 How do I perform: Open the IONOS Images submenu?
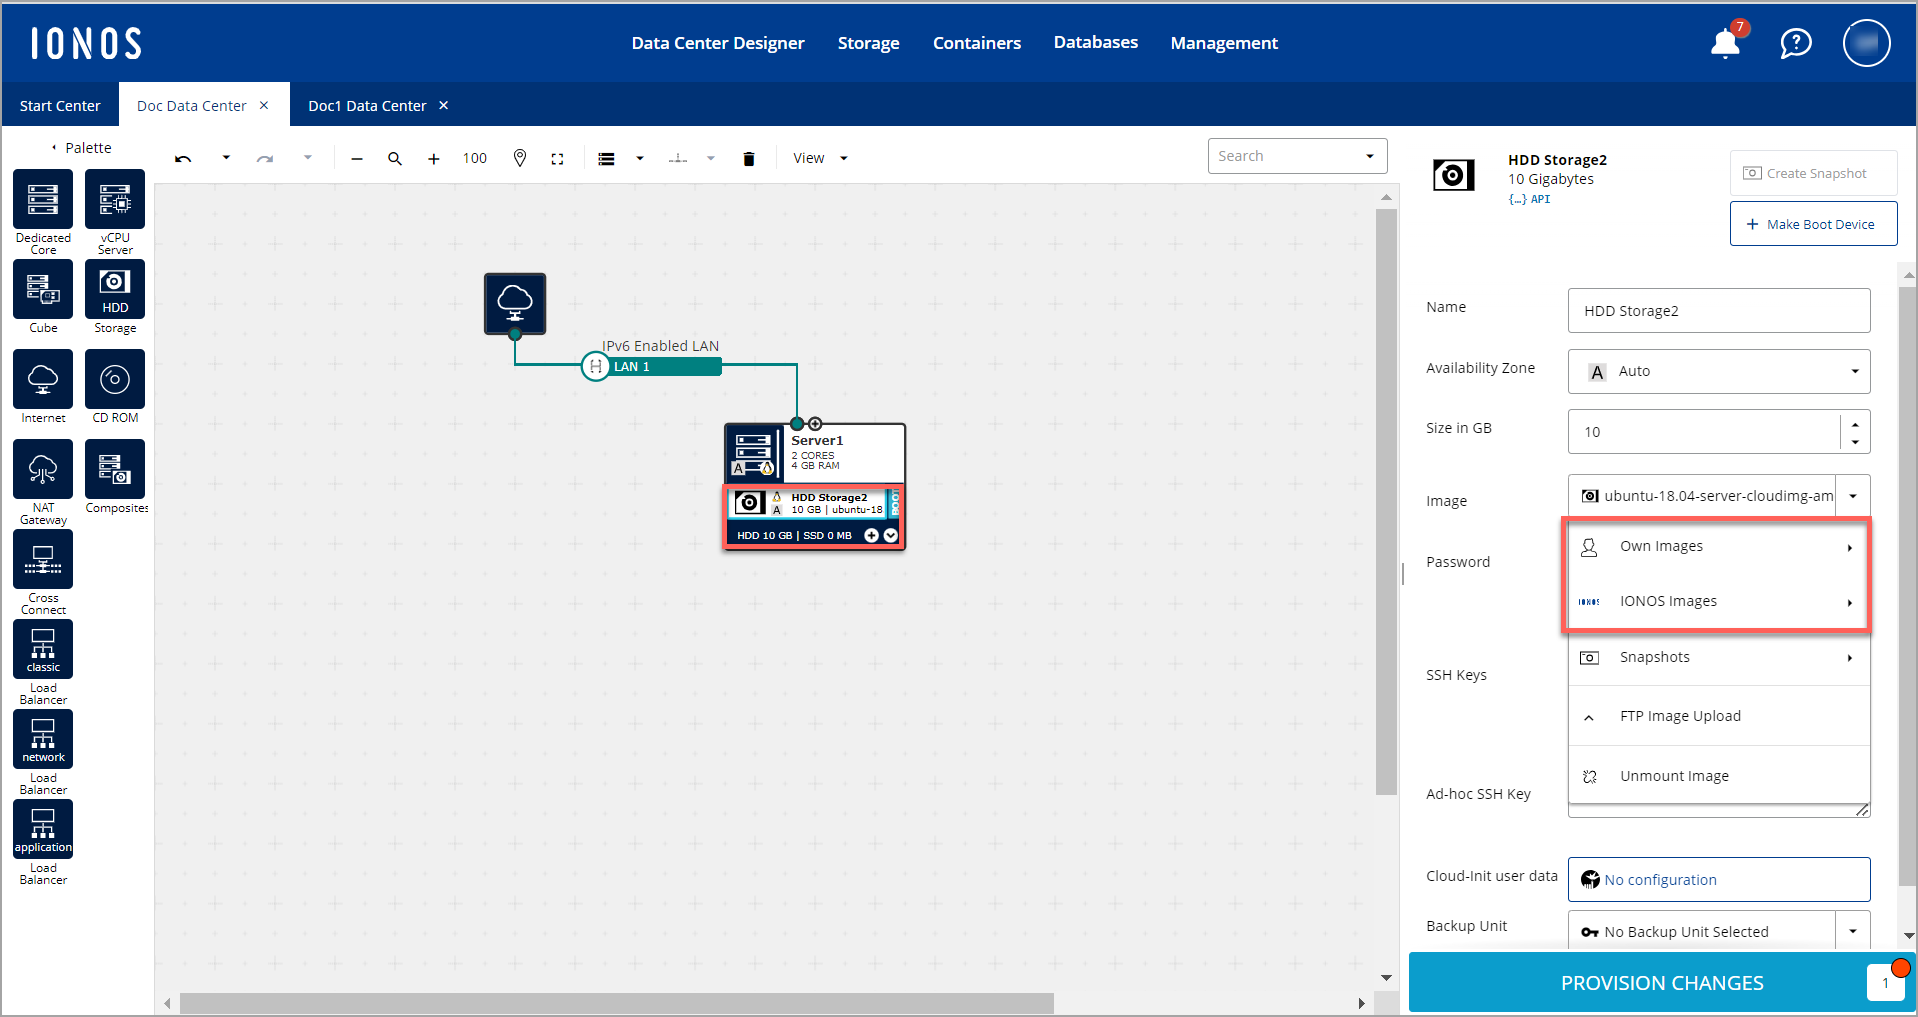coord(1716,601)
